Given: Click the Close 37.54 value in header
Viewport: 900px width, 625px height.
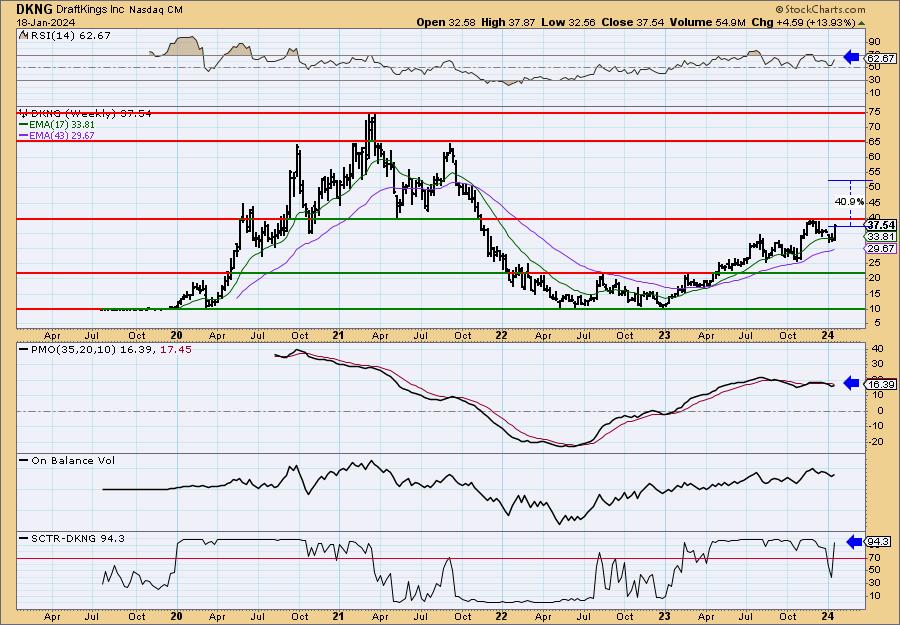Looking at the screenshot, I should tap(633, 23).
